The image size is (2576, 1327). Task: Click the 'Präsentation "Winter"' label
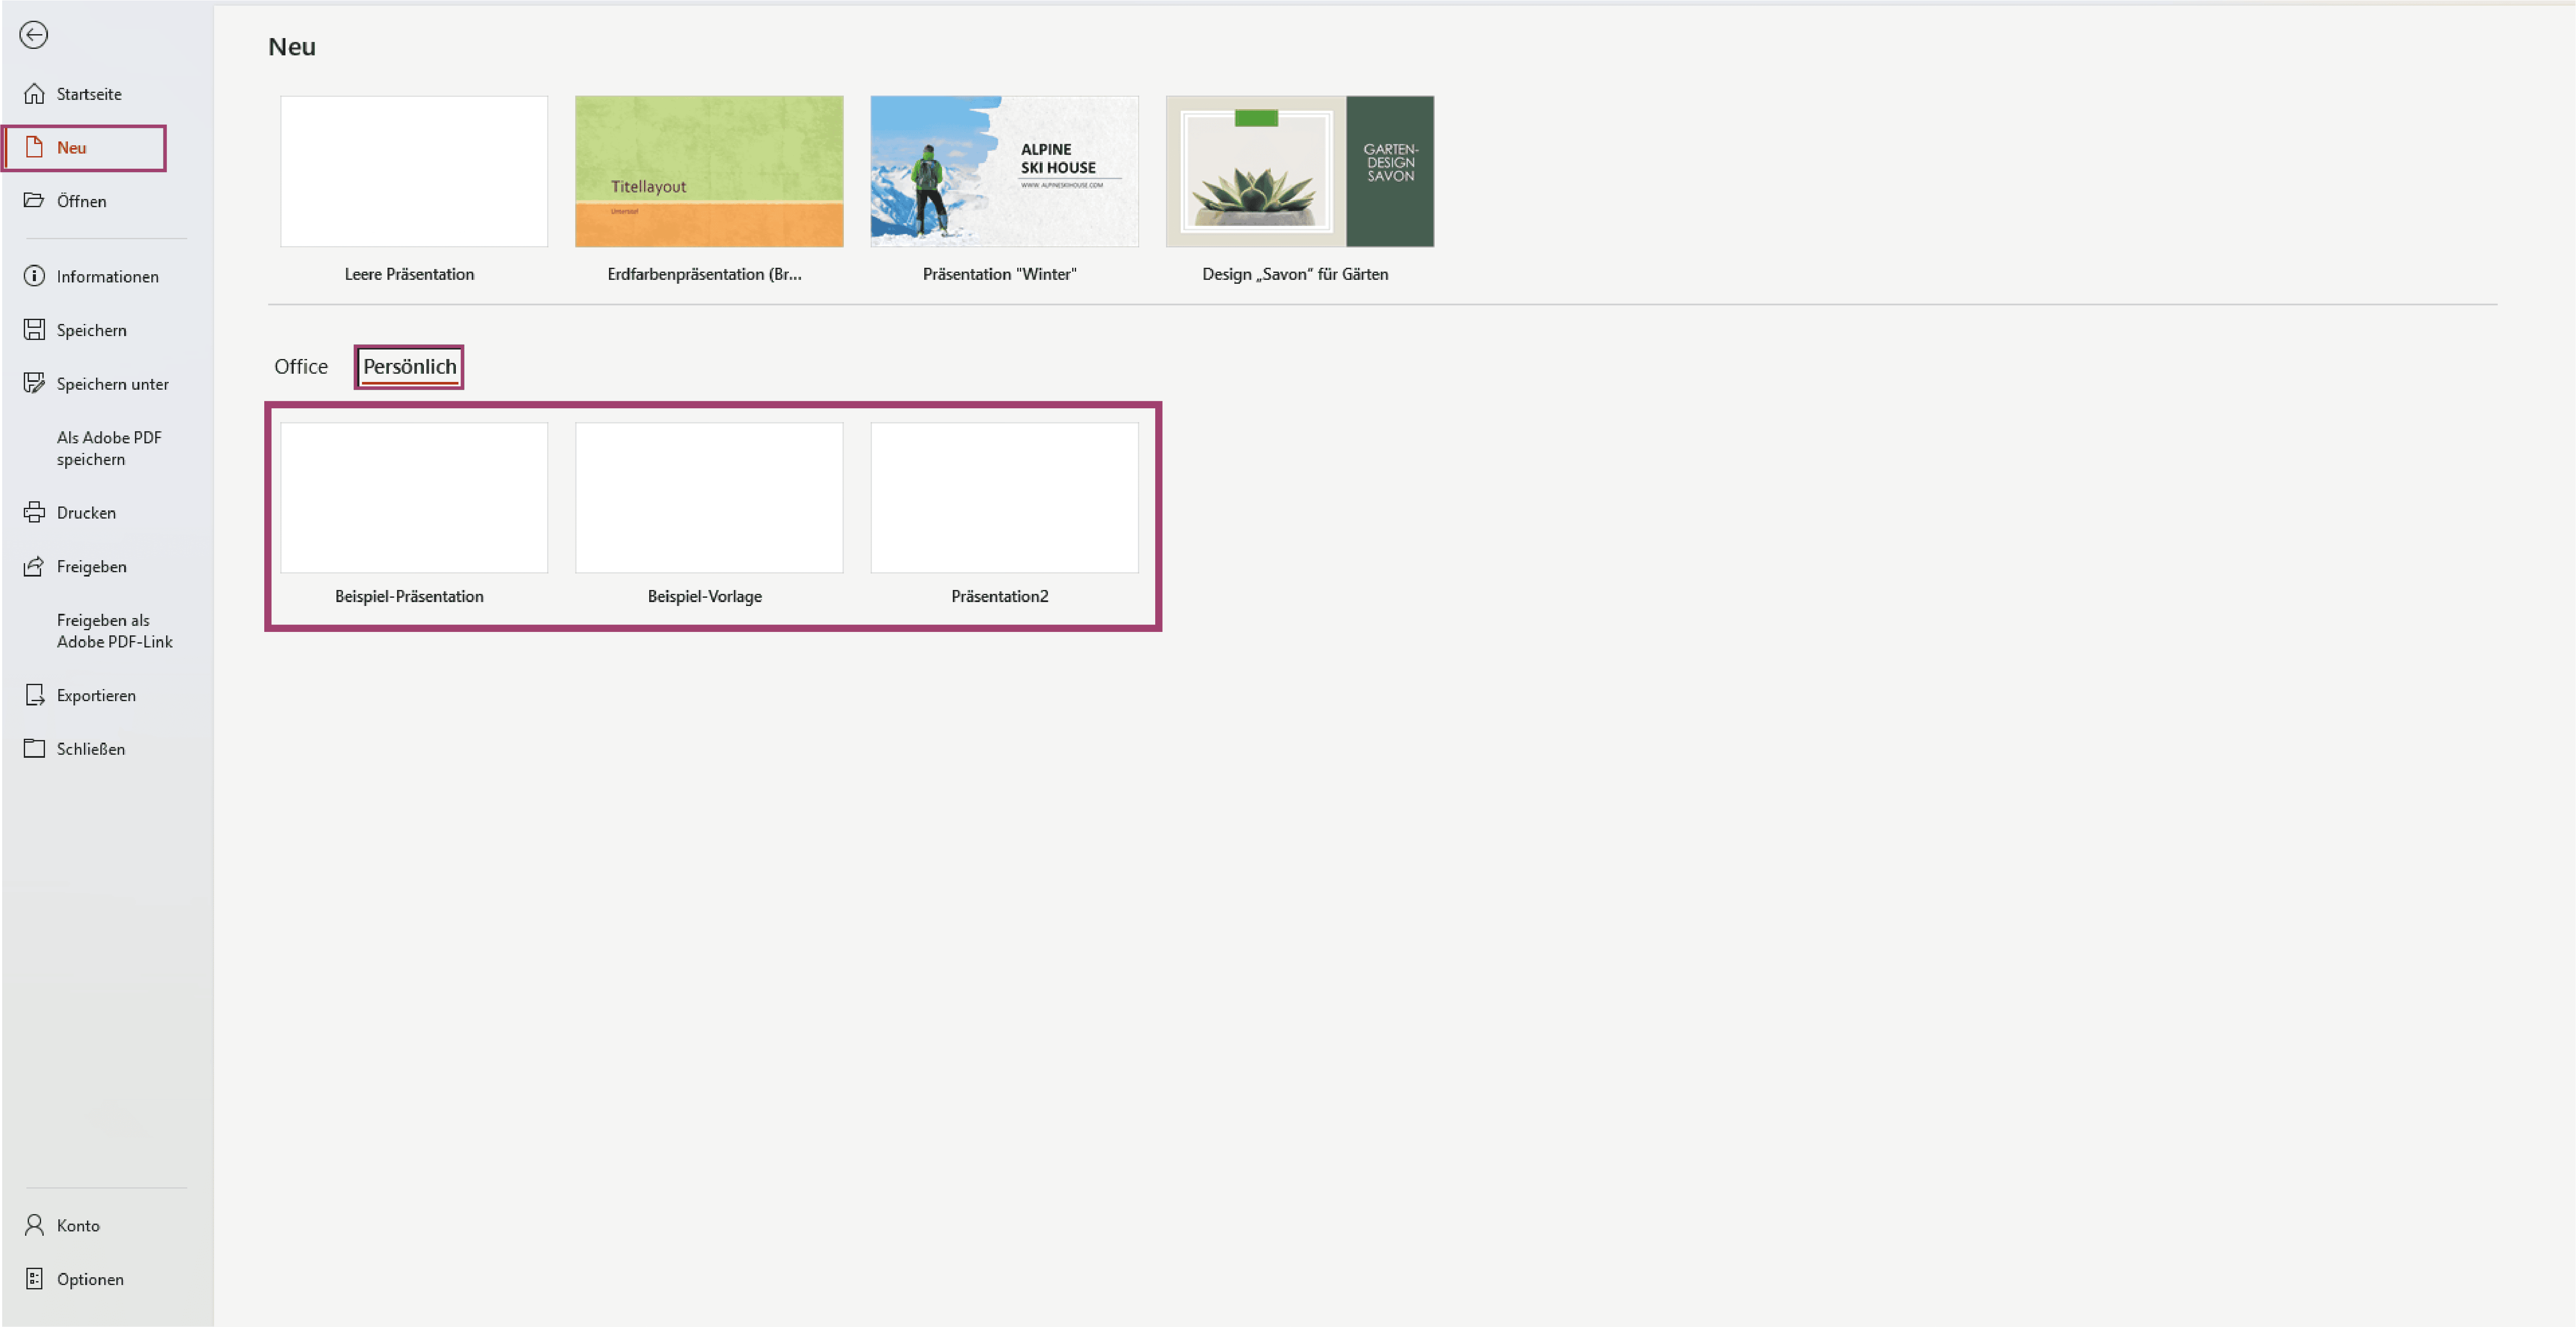[999, 274]
